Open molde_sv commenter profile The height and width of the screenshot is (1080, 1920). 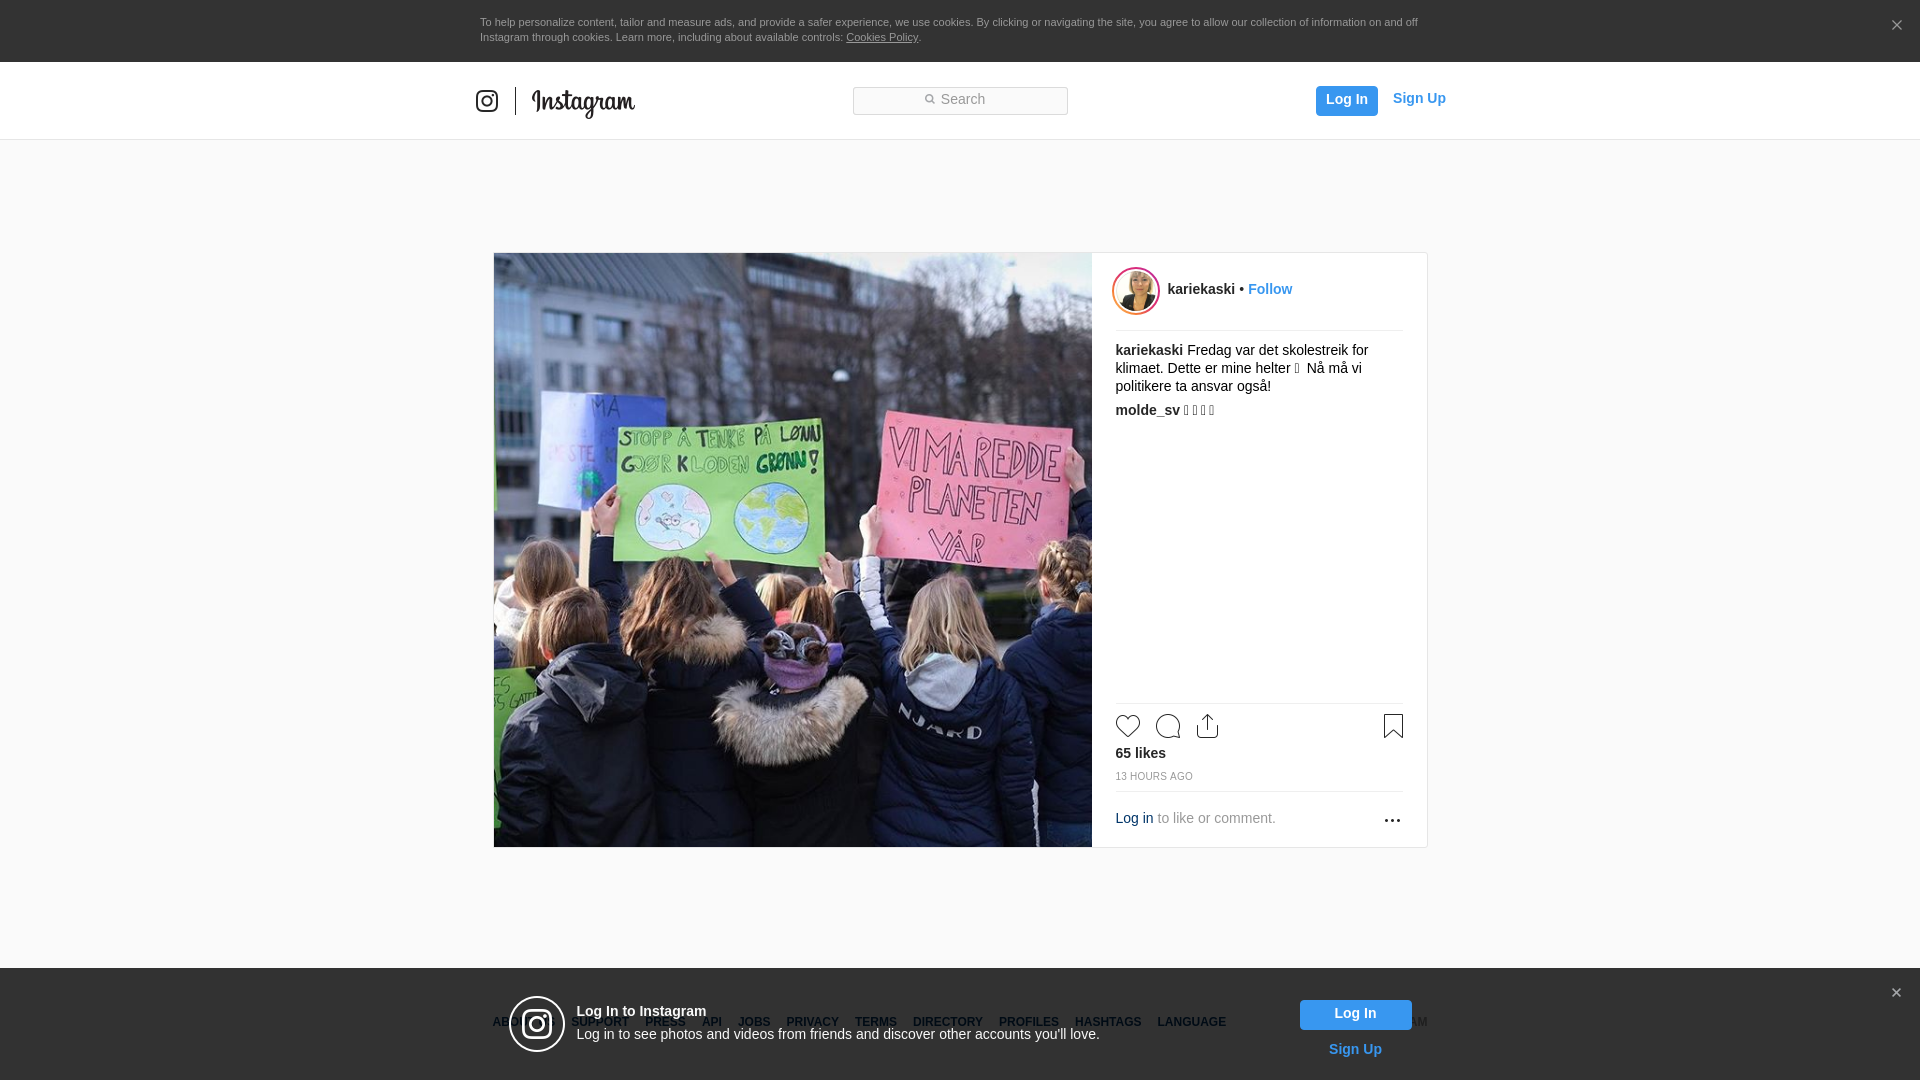1148,410
